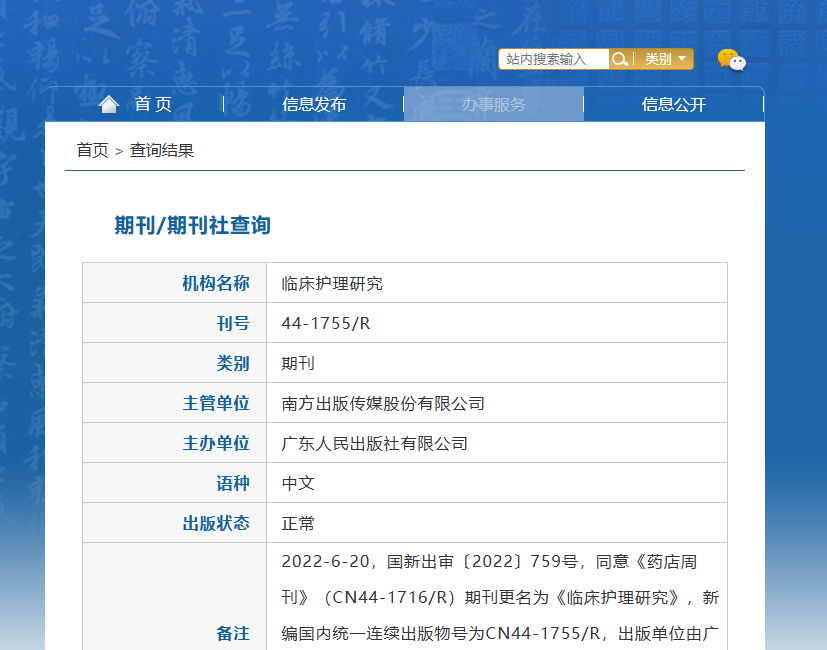Select the 办事服务 menu tab
Screen dimensions: 827x650
494,104
